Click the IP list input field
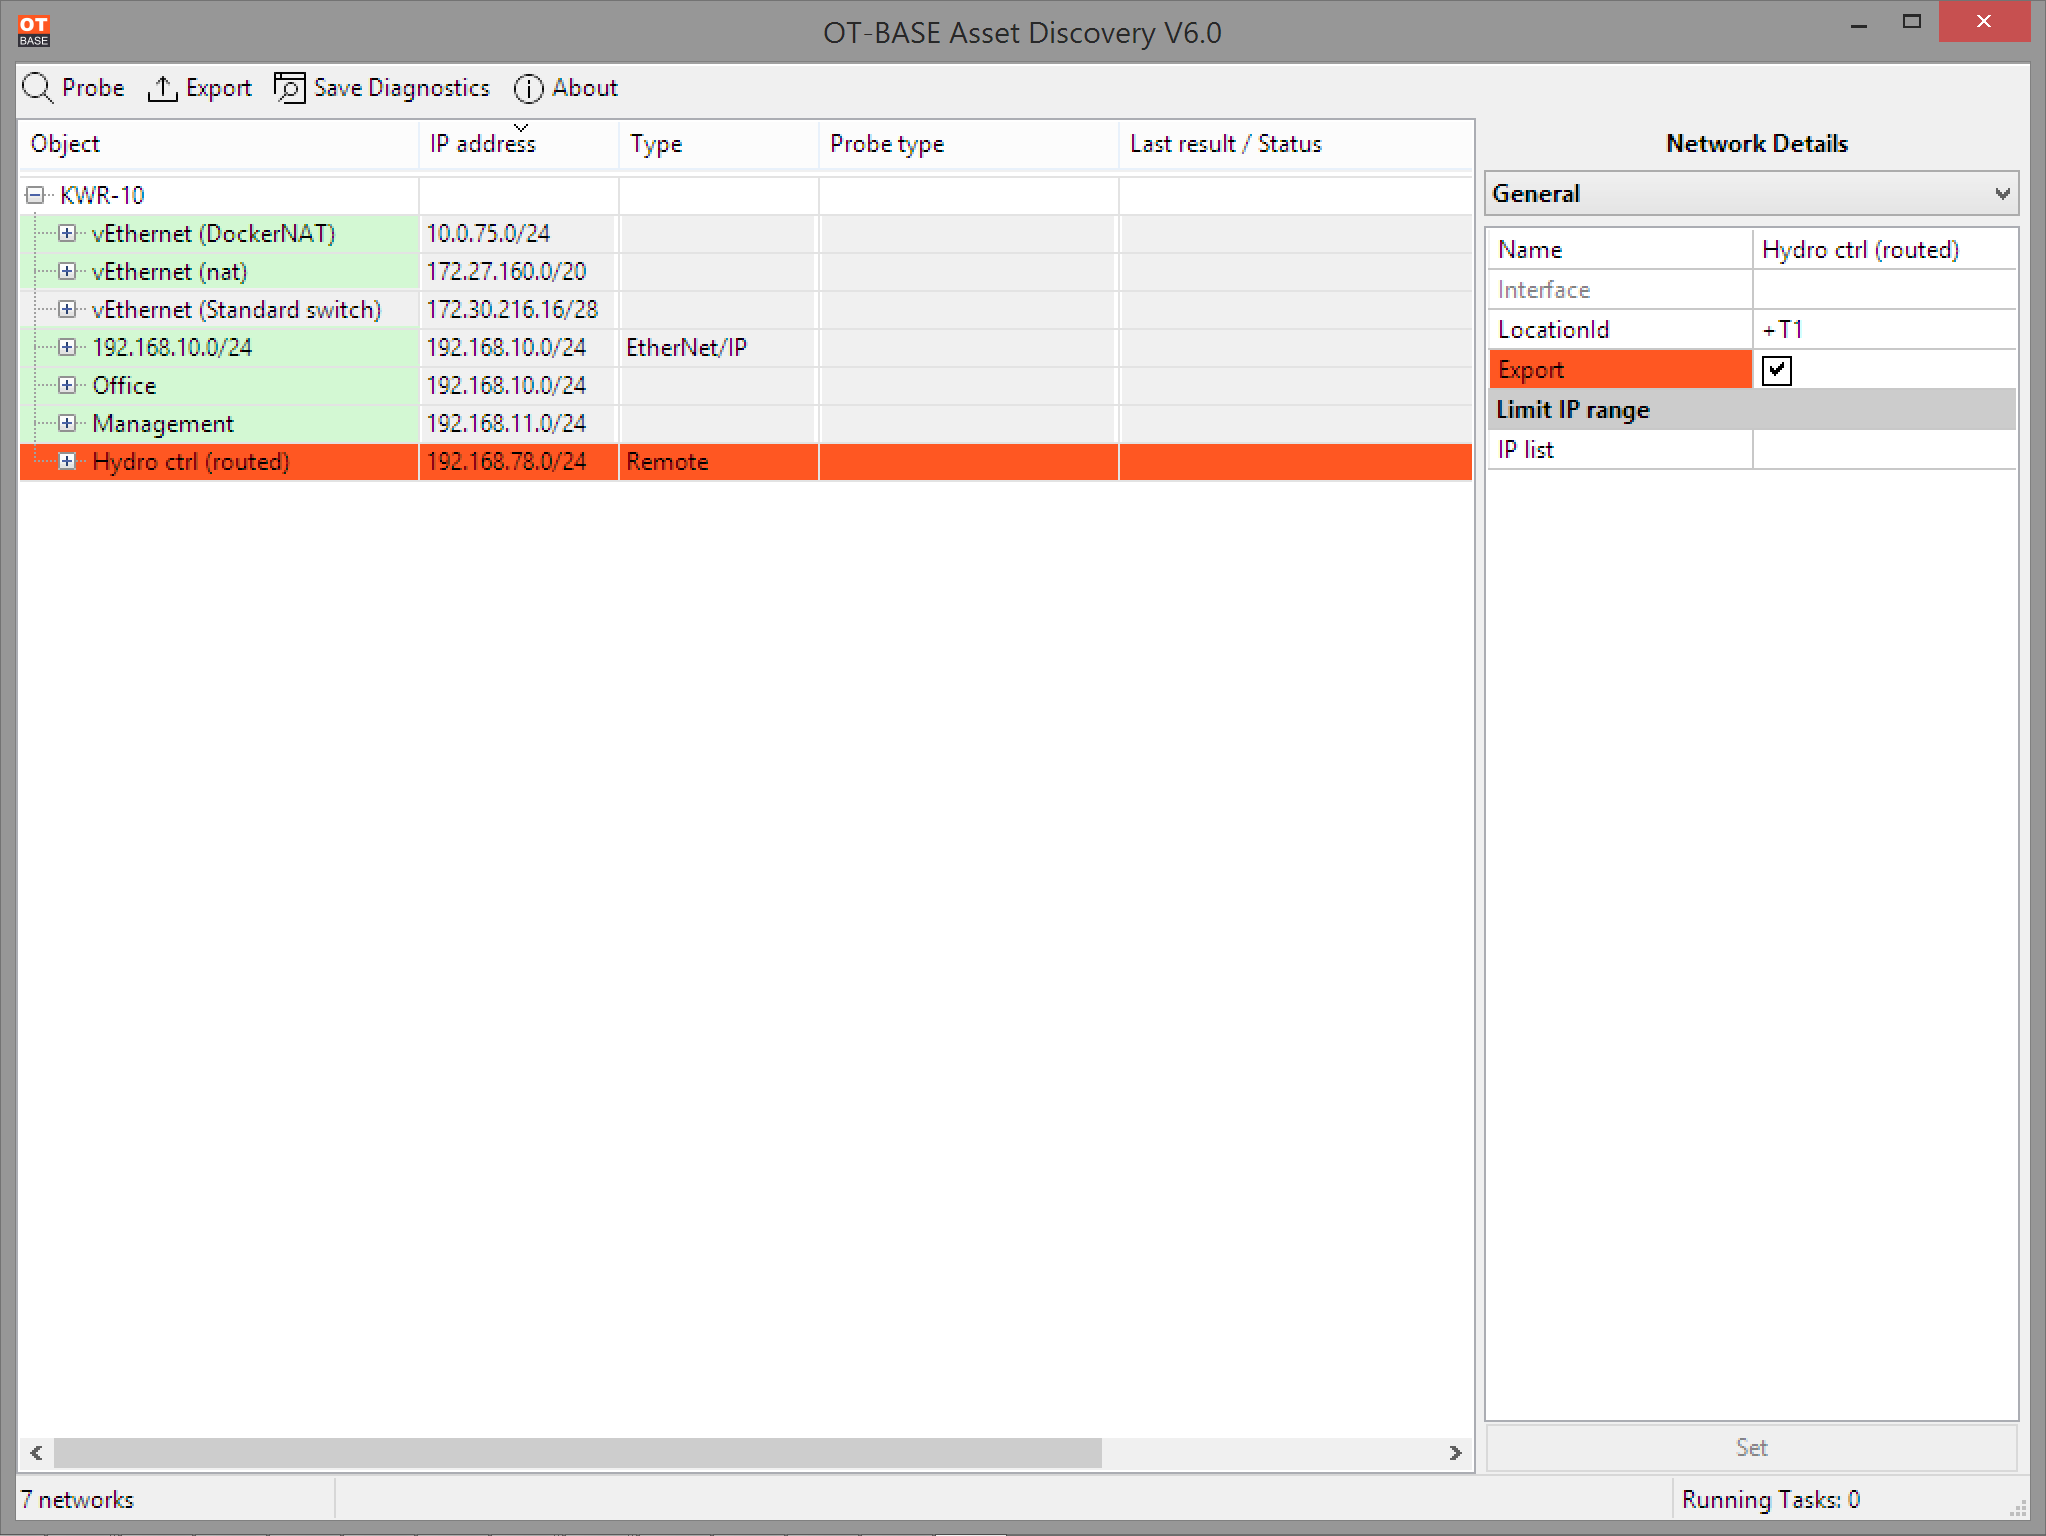 [x=1884, y=449]
